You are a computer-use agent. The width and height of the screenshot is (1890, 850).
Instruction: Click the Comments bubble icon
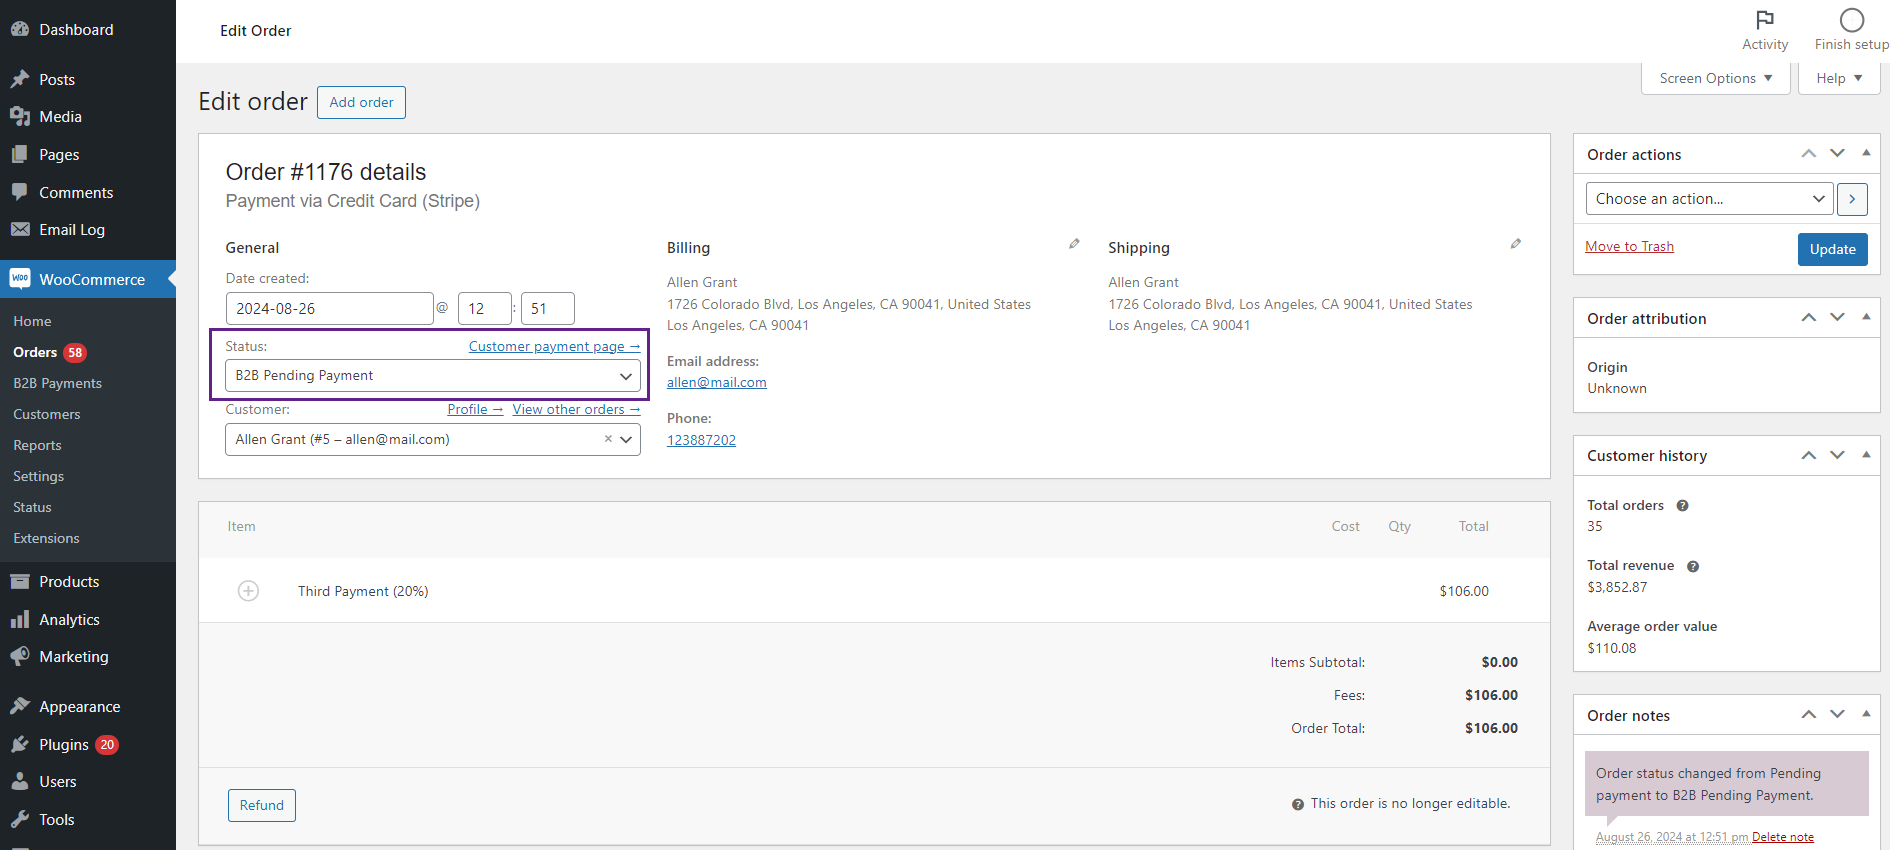point(20,192)
